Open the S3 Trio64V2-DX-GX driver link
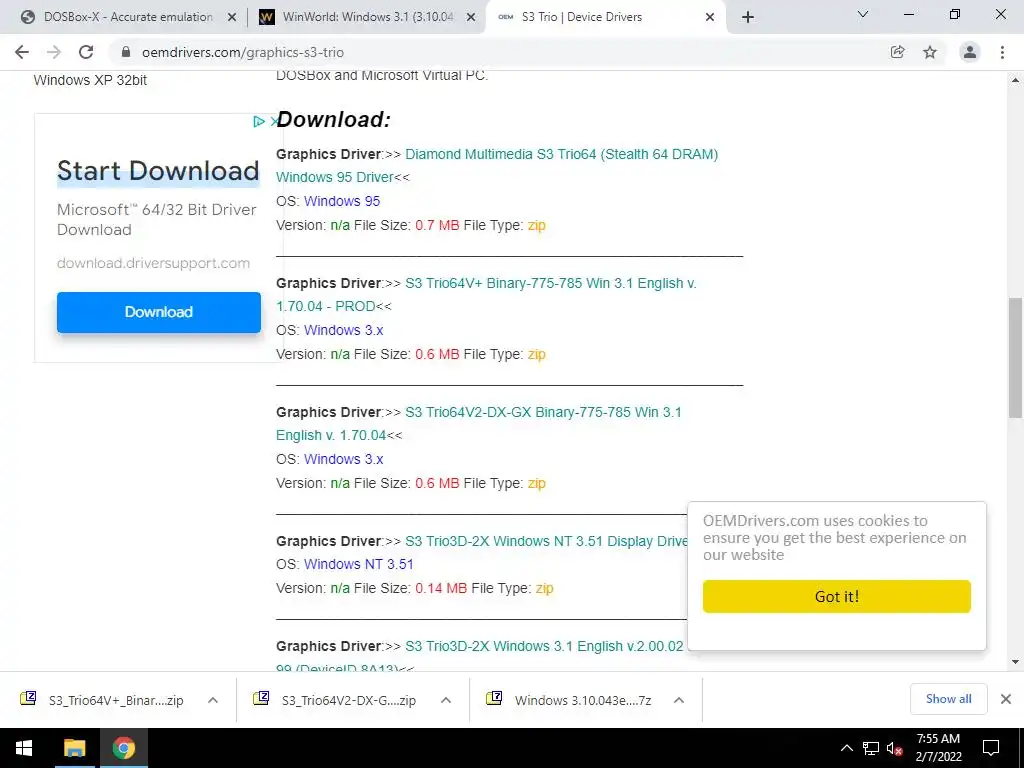 pos(479,423)
